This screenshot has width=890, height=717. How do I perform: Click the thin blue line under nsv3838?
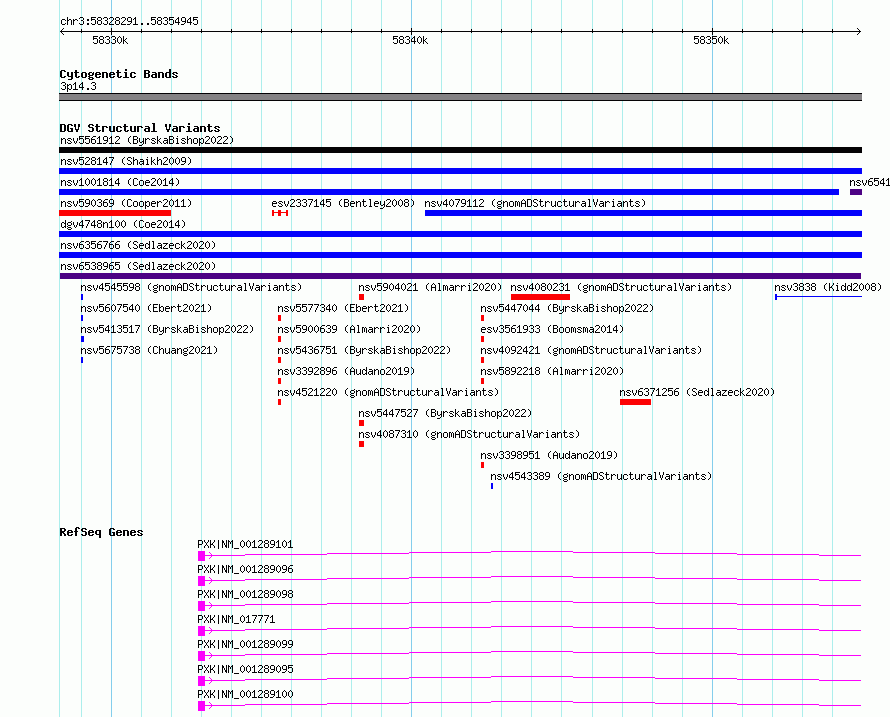(x=818, y=297)
